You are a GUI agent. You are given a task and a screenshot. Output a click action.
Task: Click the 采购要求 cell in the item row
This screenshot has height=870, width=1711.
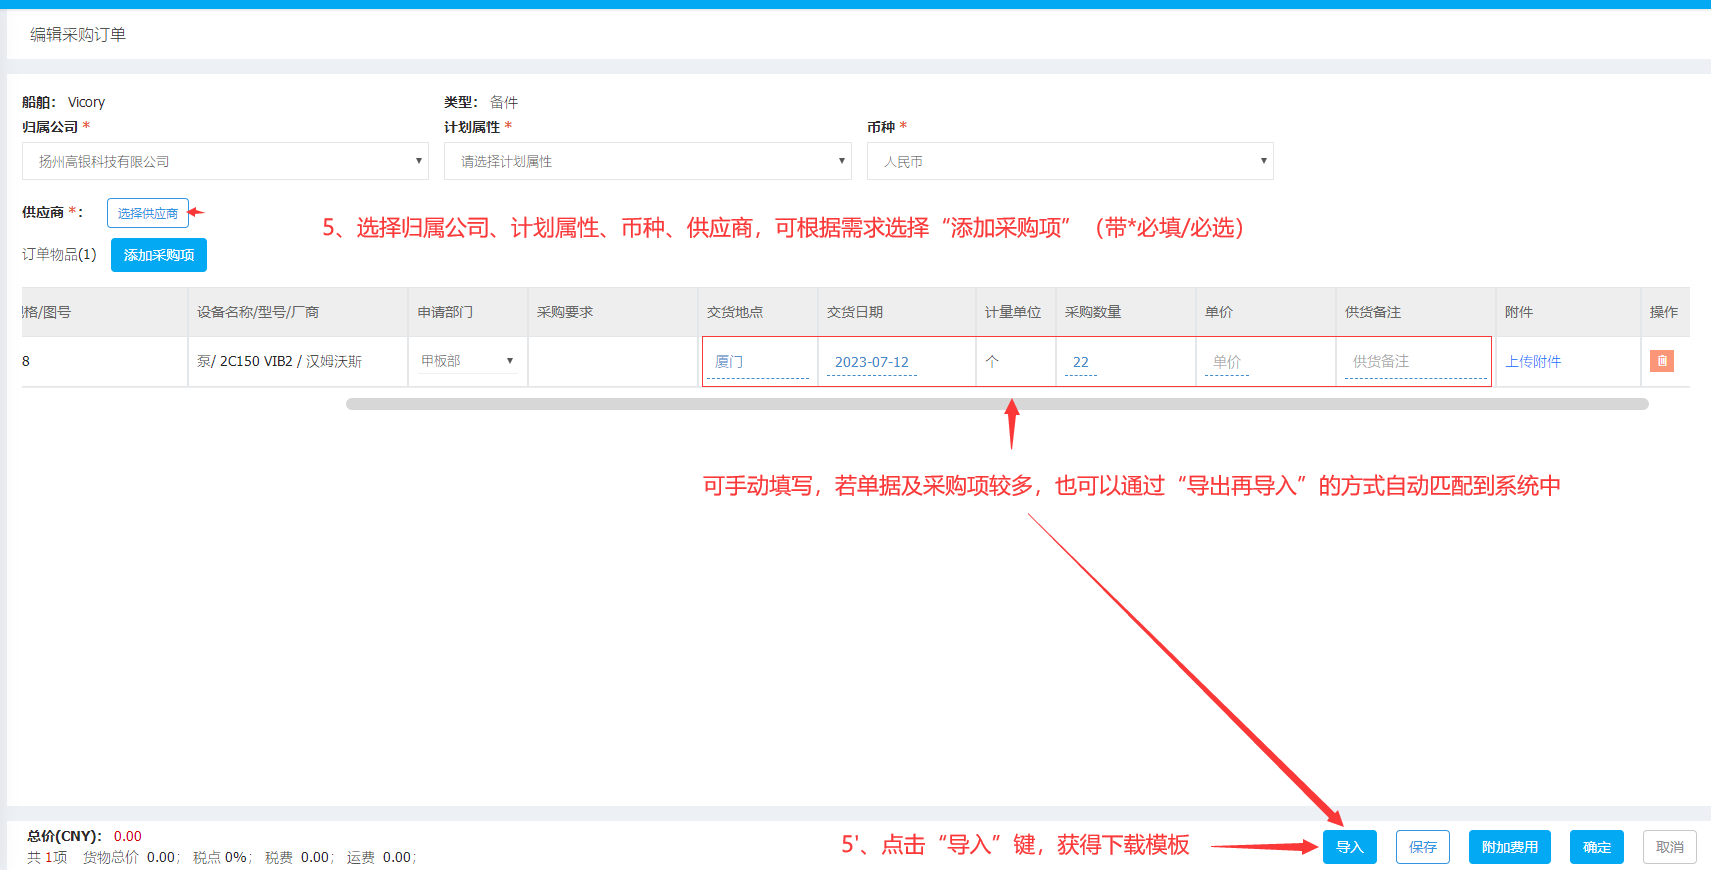(x=613, y=361)
